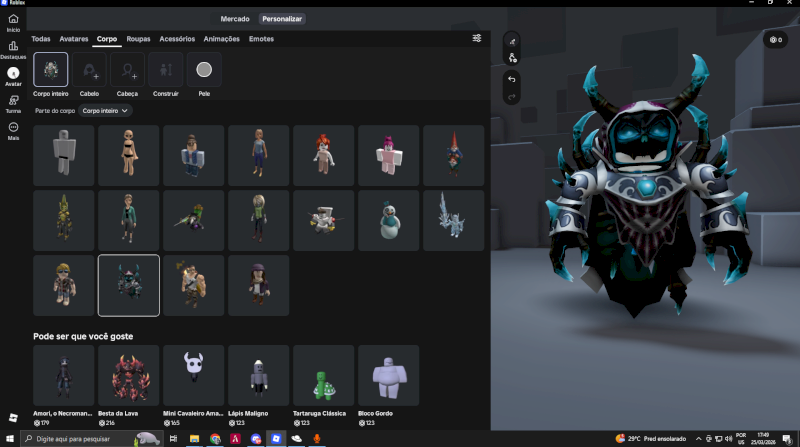Open the Emotes tab
This screenshot has width=800, height=447.
tap(261, 39)
